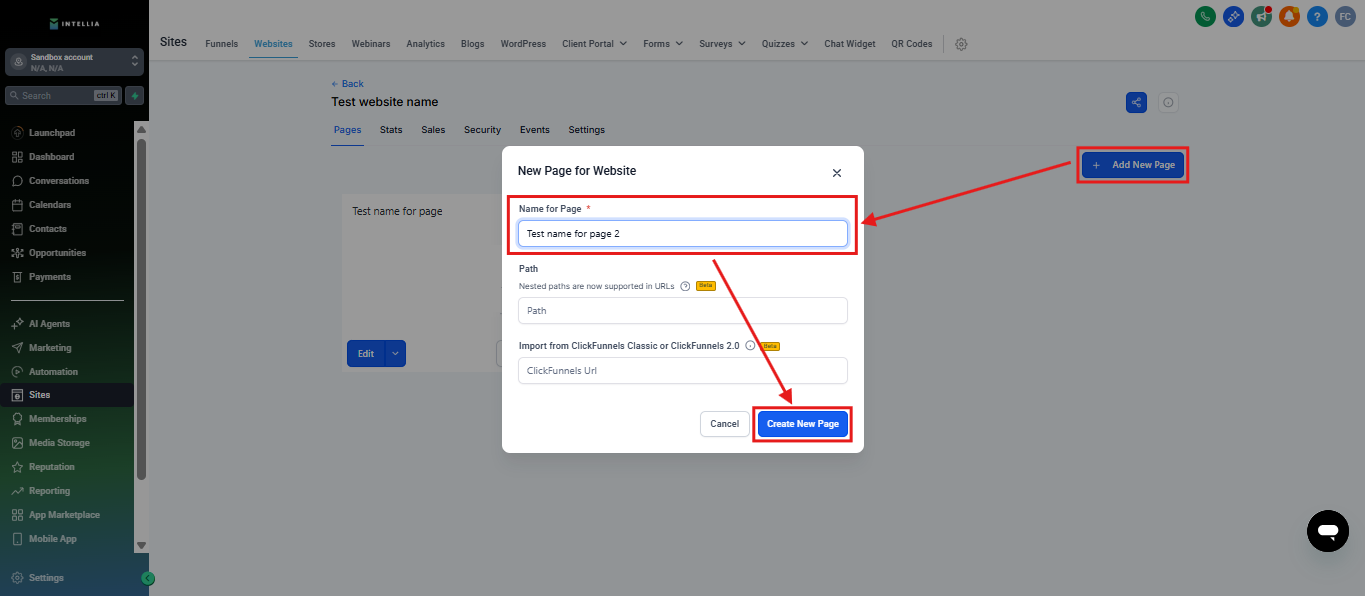This screenshot has height=596, width=1365.
Task: Collapse the sidebar with green arrow toggle
Action: coord(148,578)
